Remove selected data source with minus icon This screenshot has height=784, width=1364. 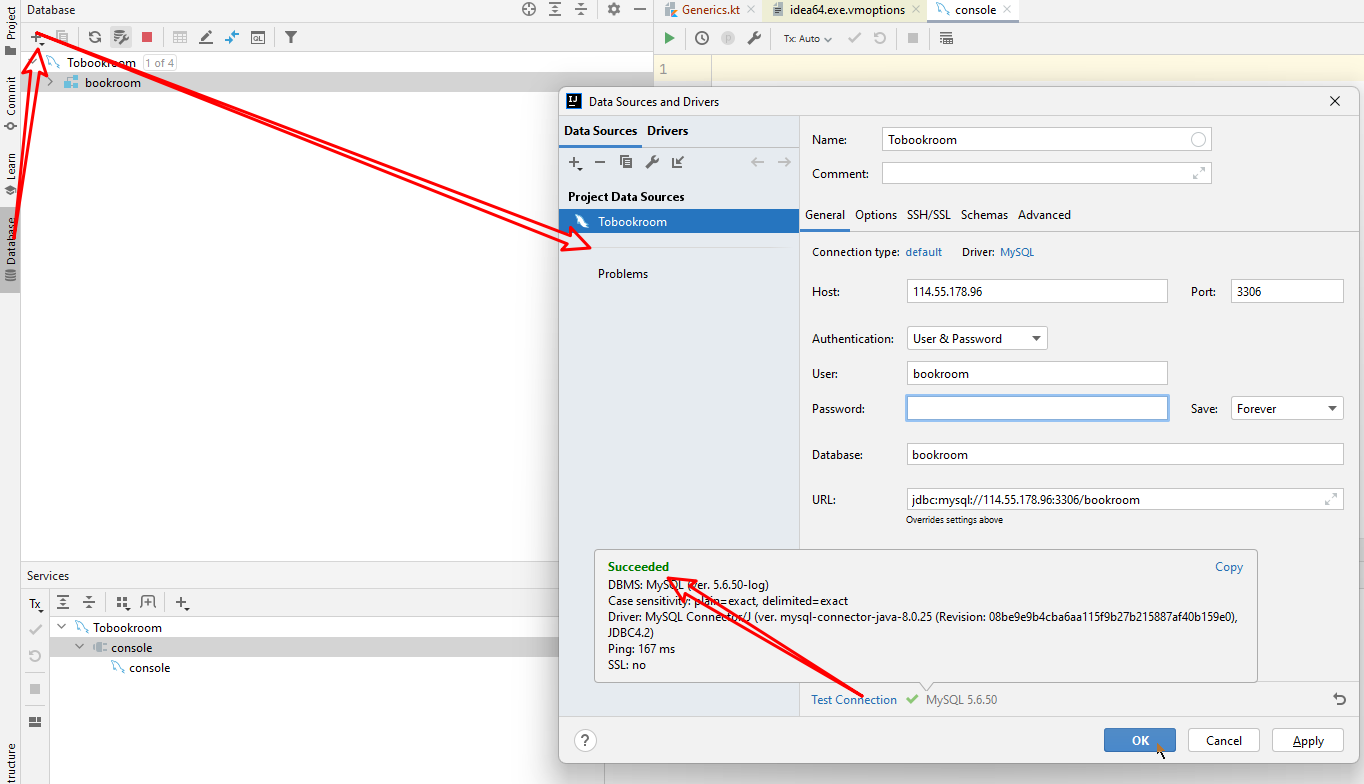pyautogui.click(x=599, y=162)
